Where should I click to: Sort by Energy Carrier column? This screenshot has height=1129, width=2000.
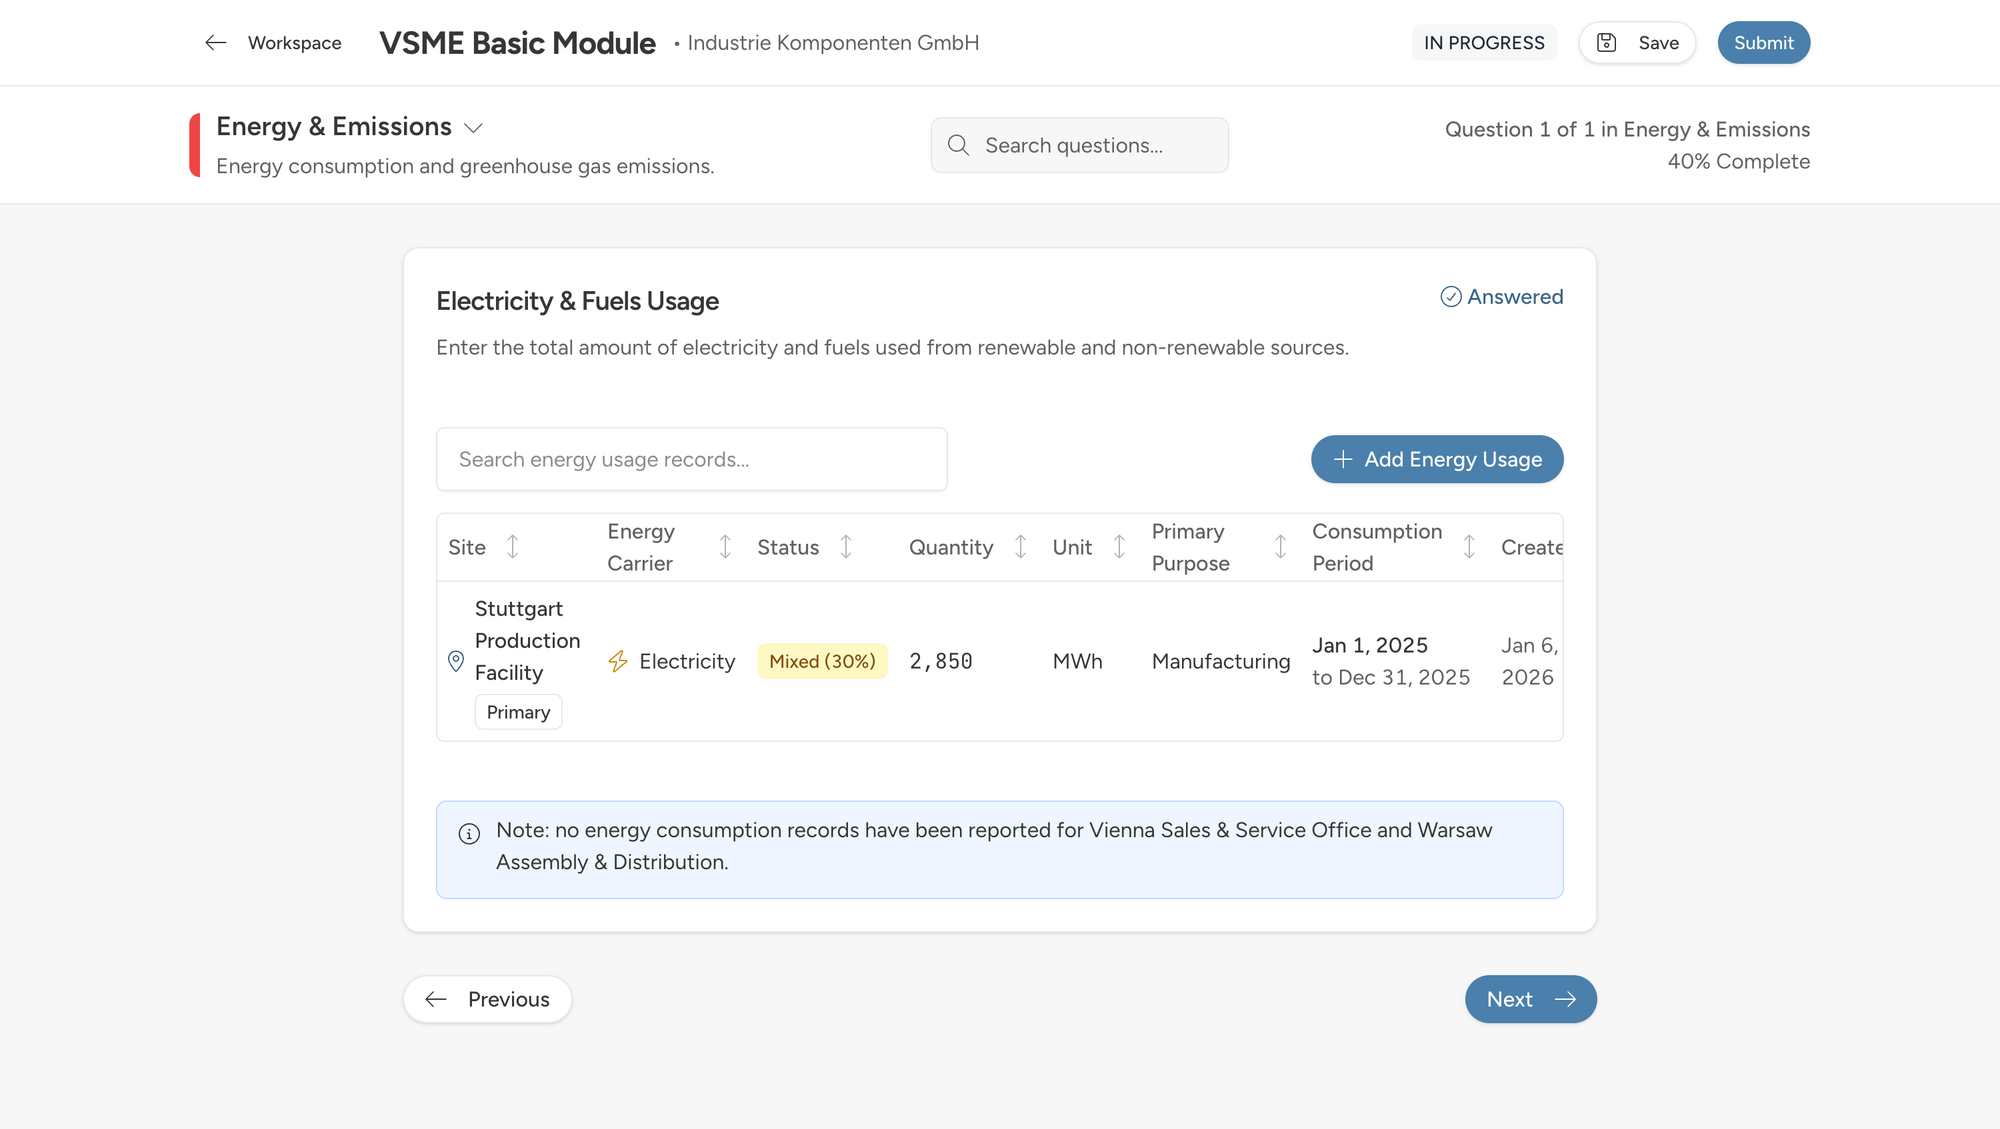click(x=725, y=547)
